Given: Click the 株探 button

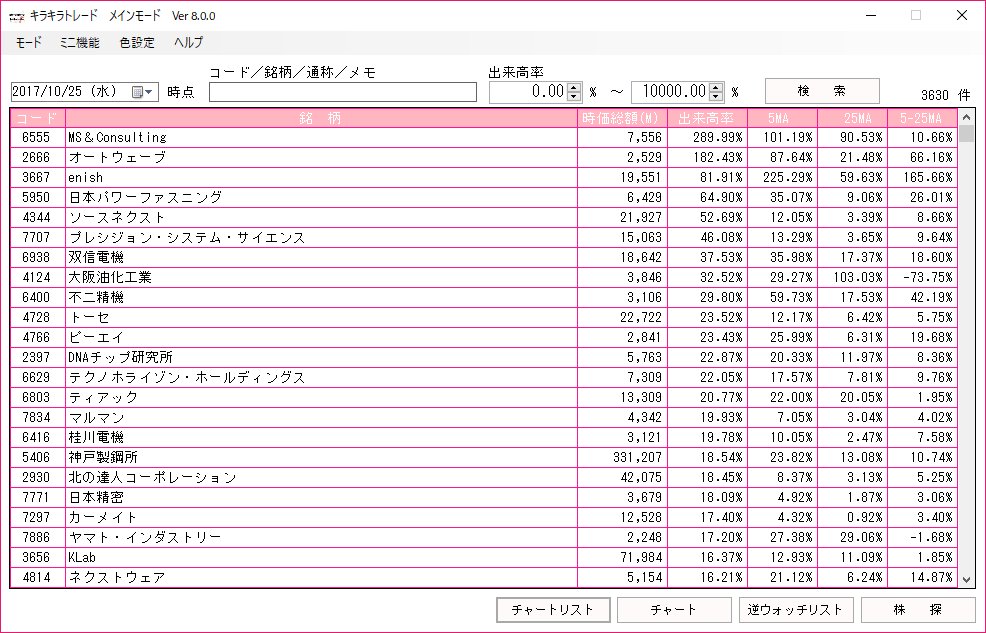Looking at the screenshot, I should [x=917, y=610].
